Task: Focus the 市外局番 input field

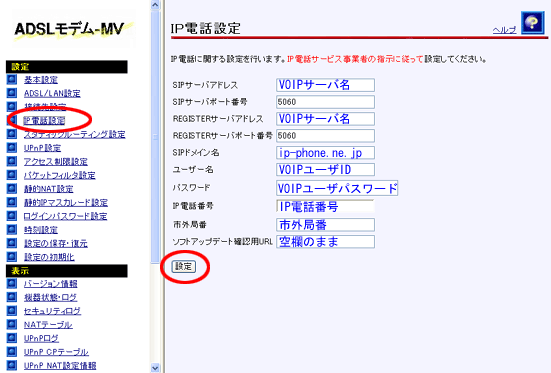Action: coord(325,225)
